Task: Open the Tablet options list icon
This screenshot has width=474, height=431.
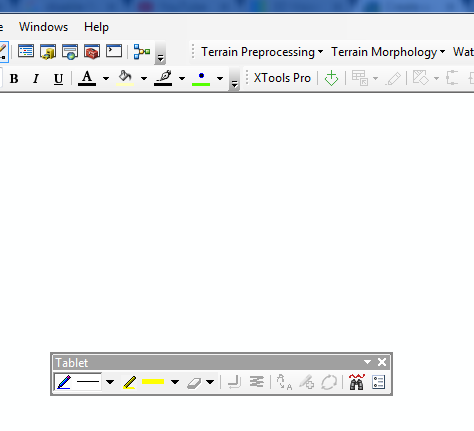Action: tap(379, 382)
